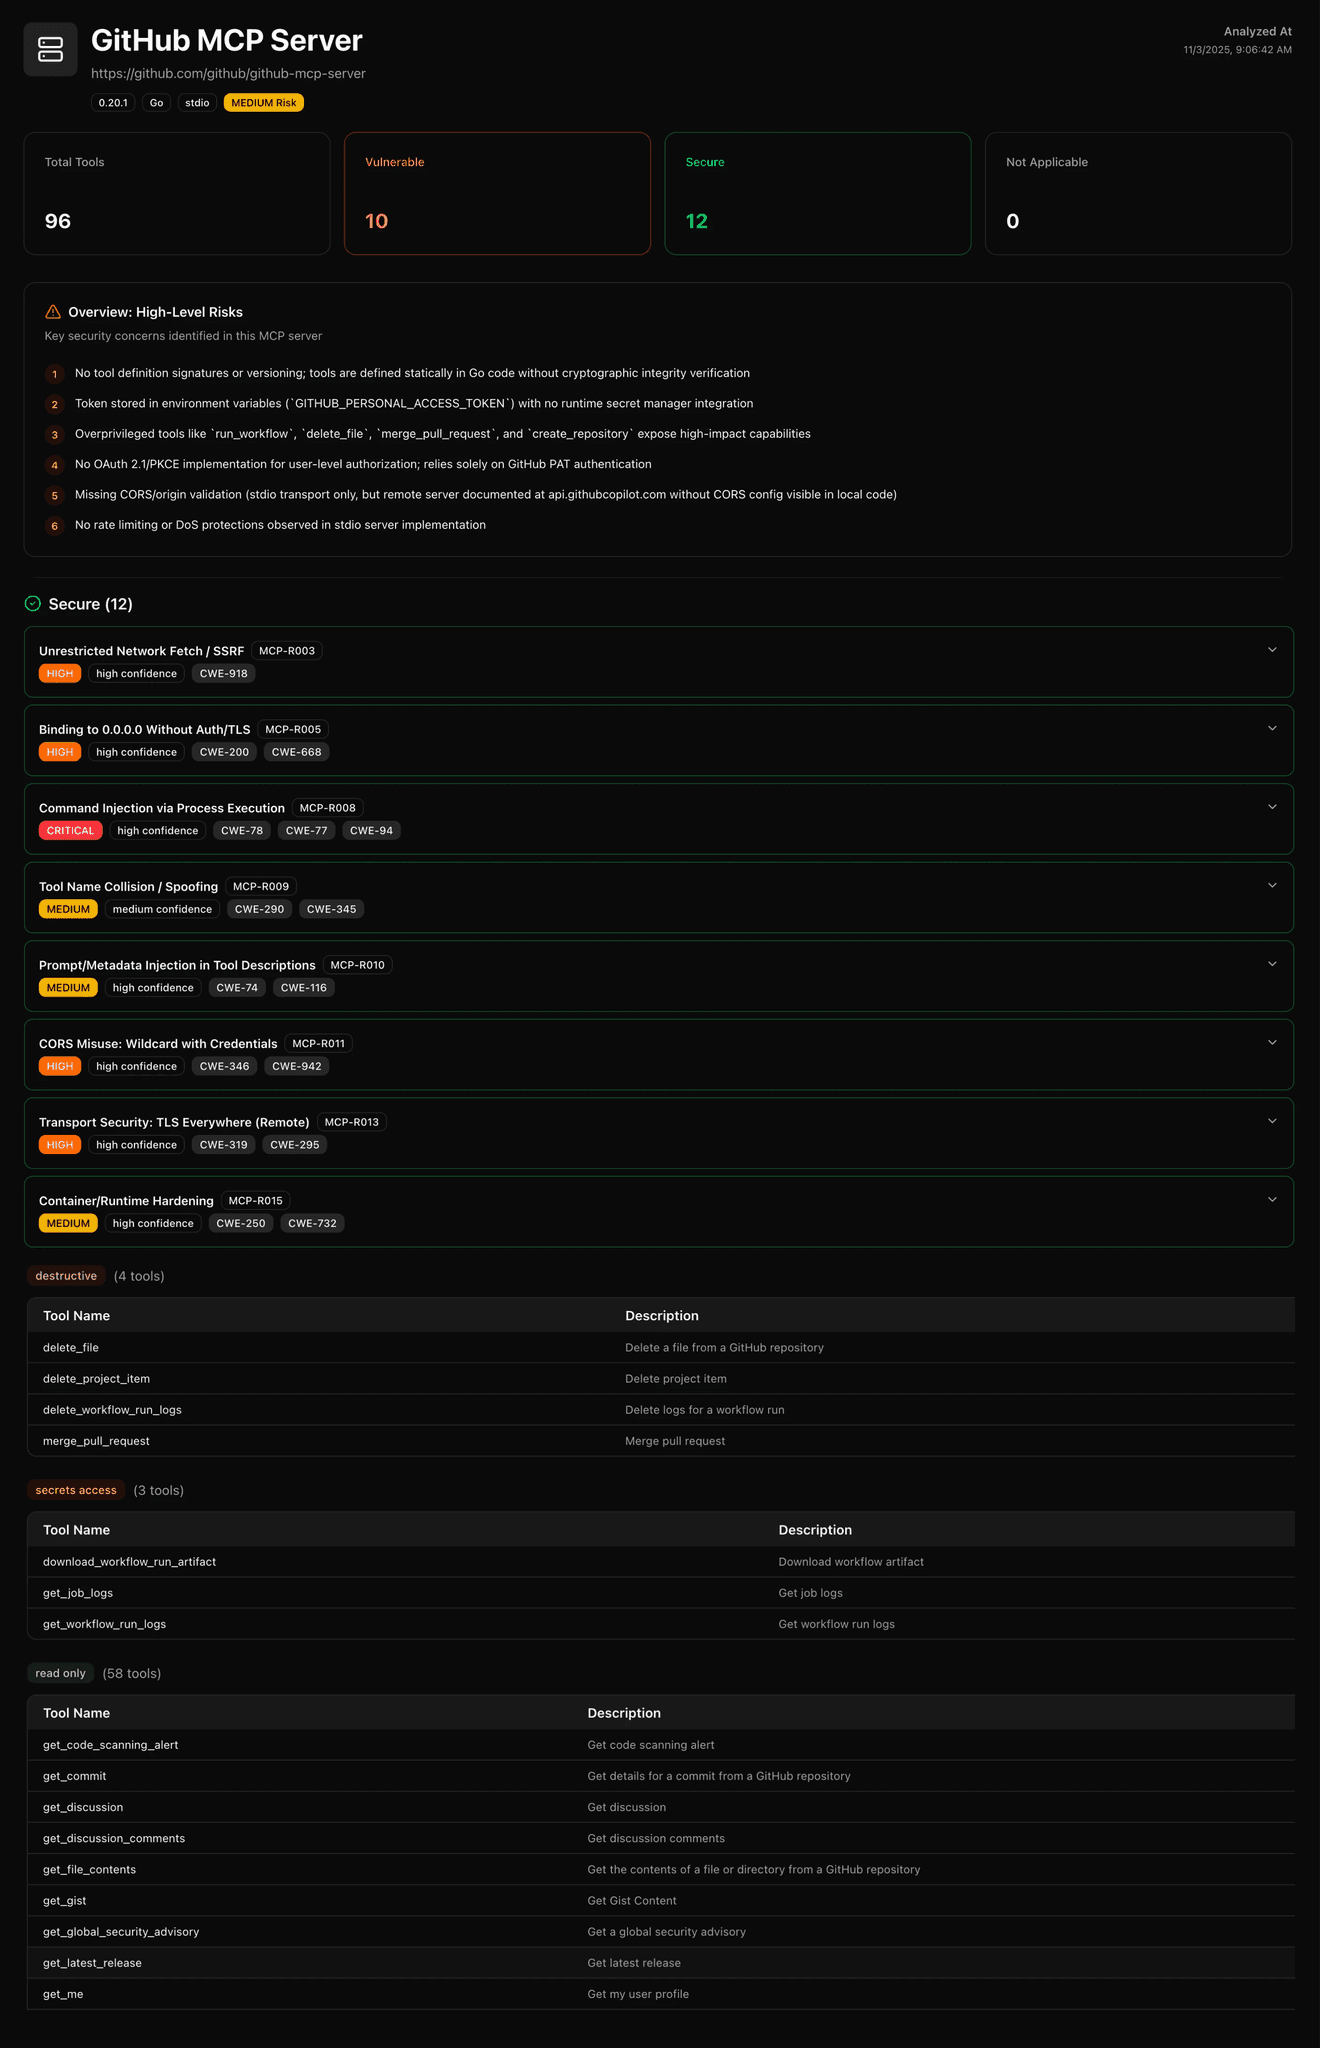The height and width of the screenshot is (2048, 1320).
Task: Select the delete_file tool row
Action: (x=661, y=1347)
